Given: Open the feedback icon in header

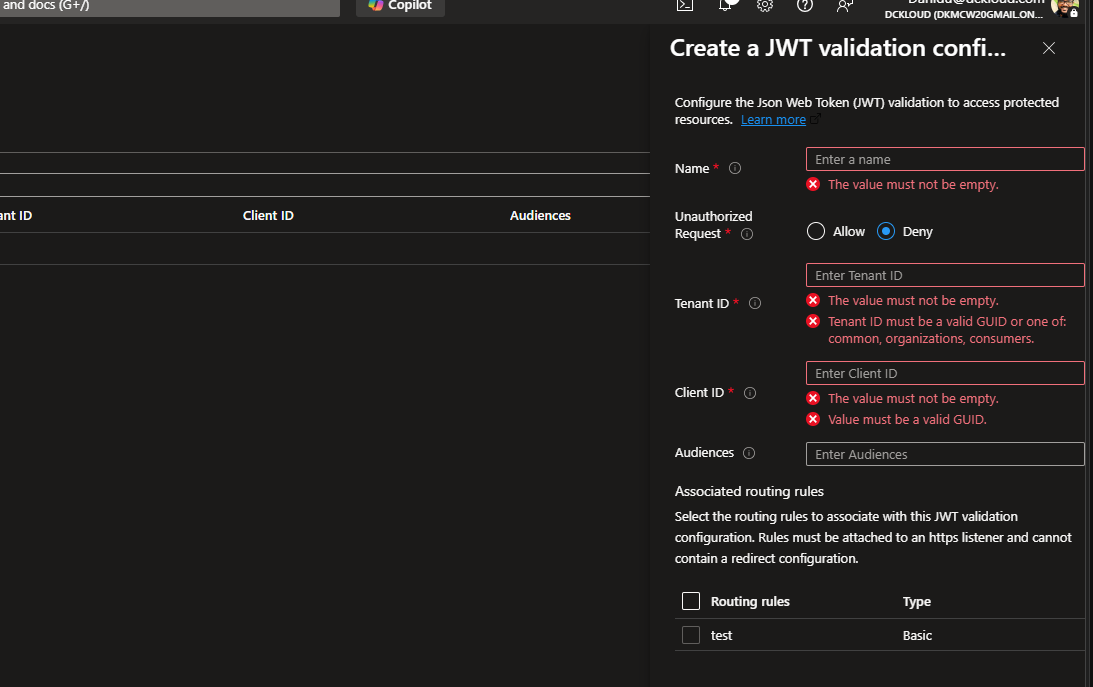Looking at the screenshot, I should 845,5.
